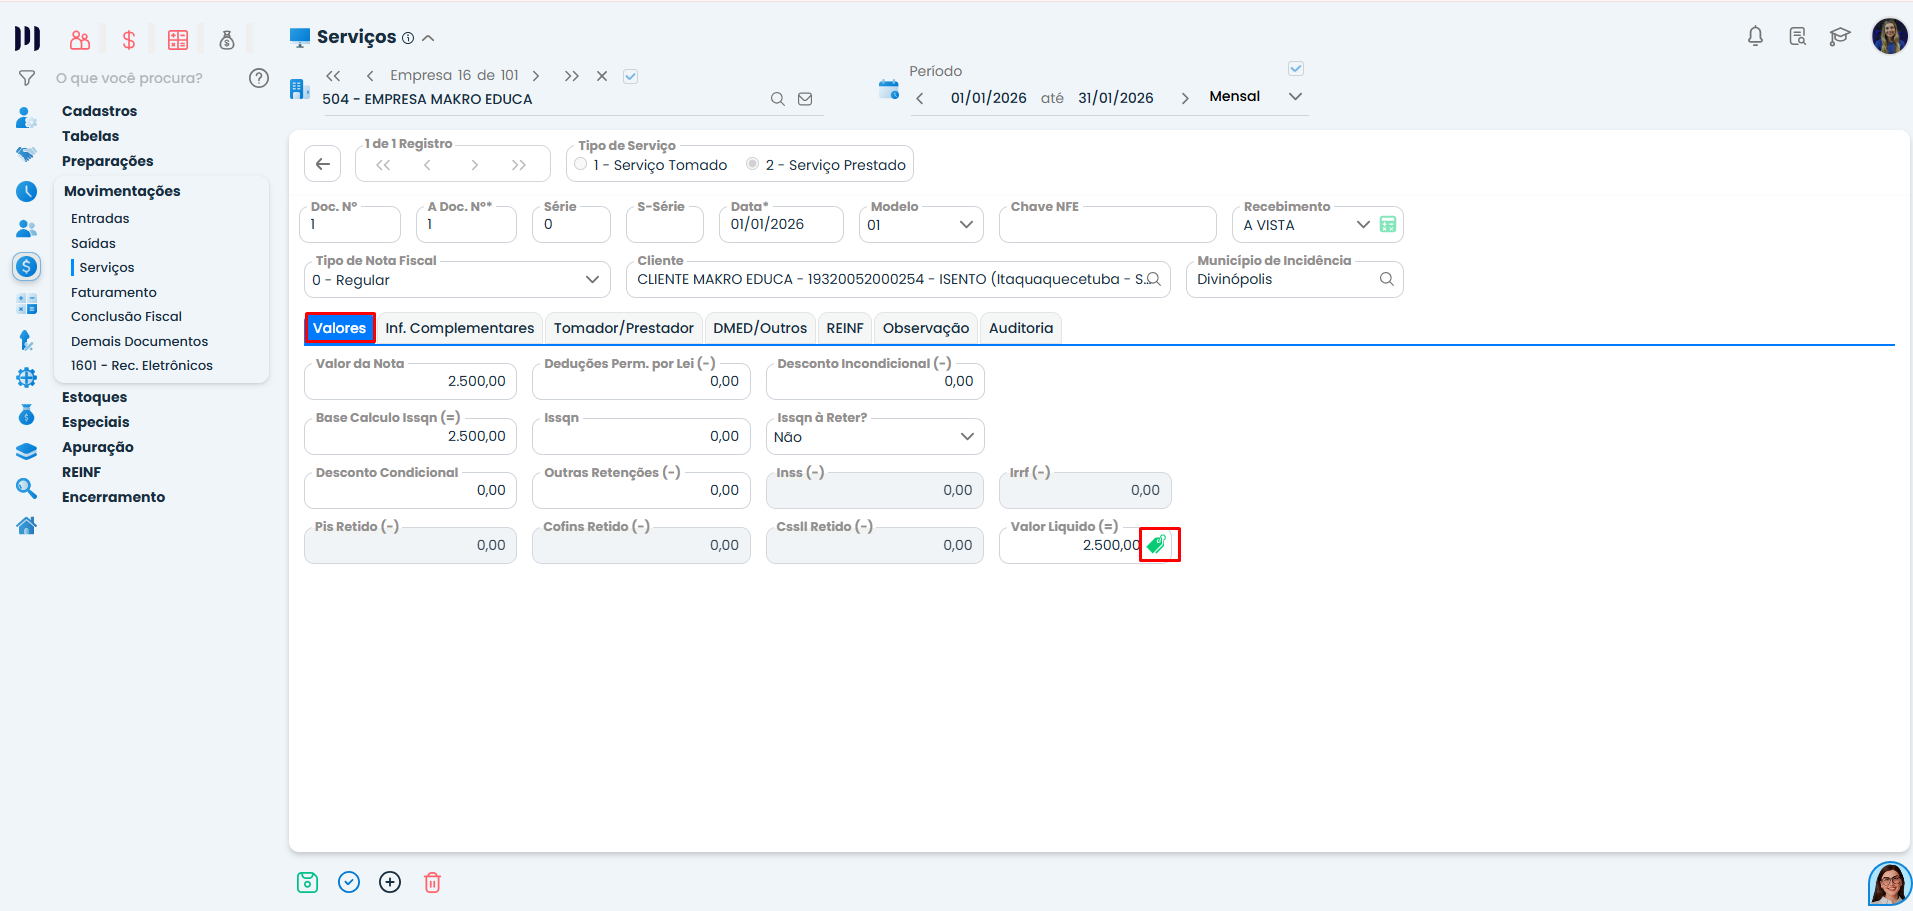Open the Auditoria tab
The image size is (1913, 911).
1021,328
